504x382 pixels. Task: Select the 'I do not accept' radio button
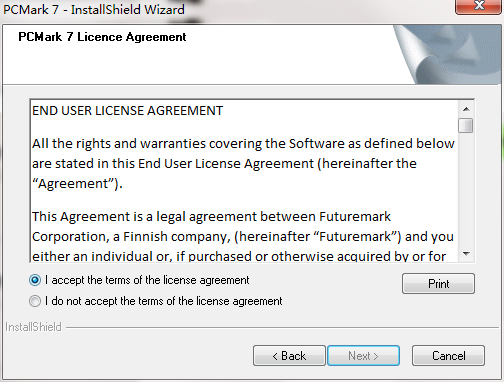[x=35, y=301]
